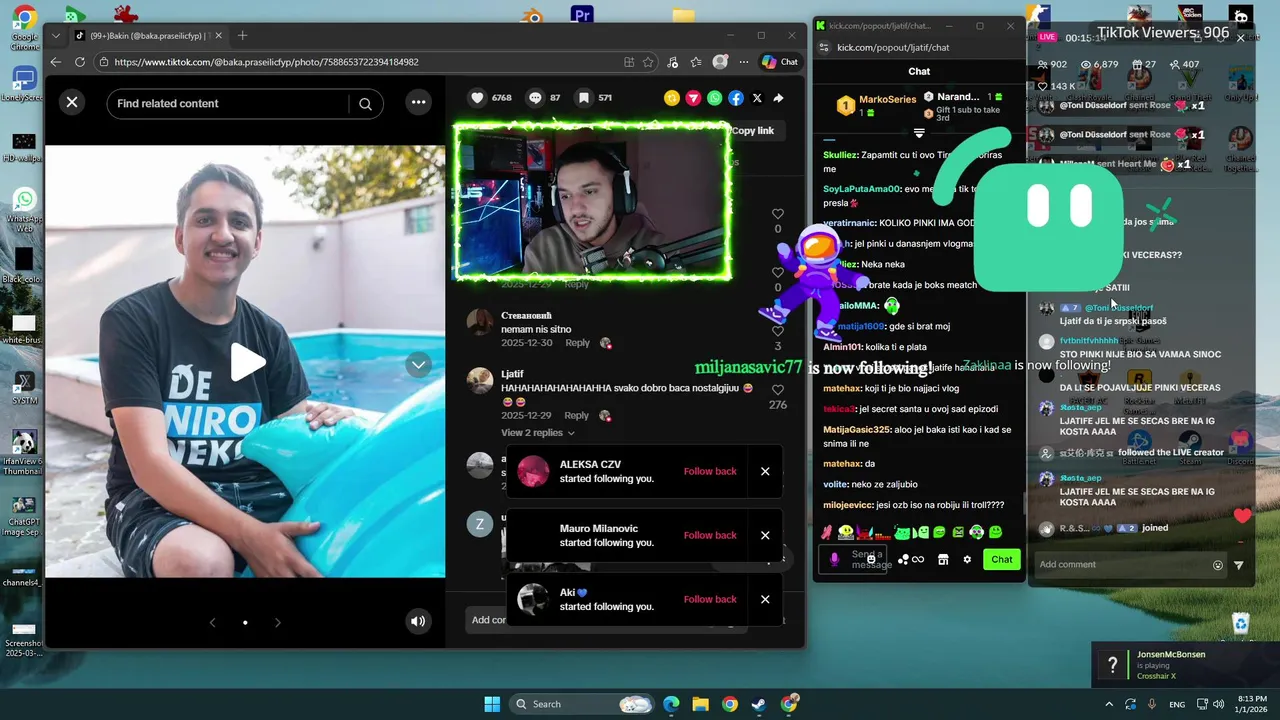Open Windows Start menu
1280x720 pixels.
[x=492, y=704]
